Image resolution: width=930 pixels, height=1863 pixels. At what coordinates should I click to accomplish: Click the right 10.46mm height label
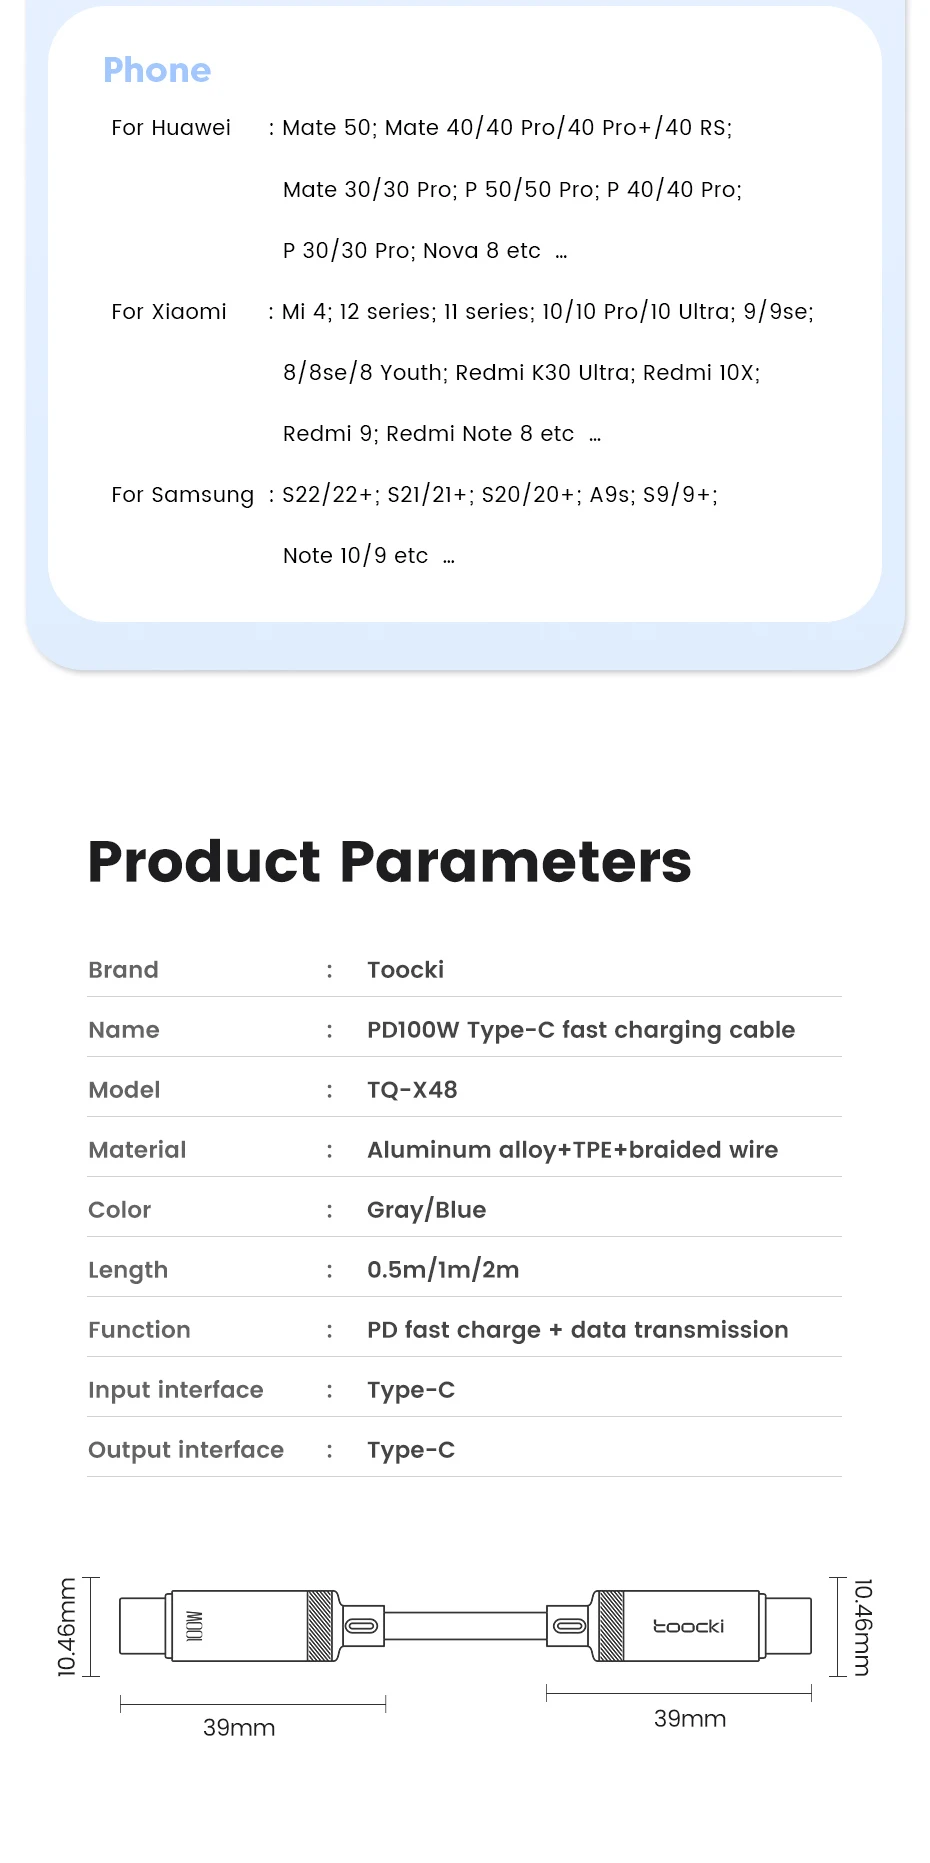[x=863, y=1626]
